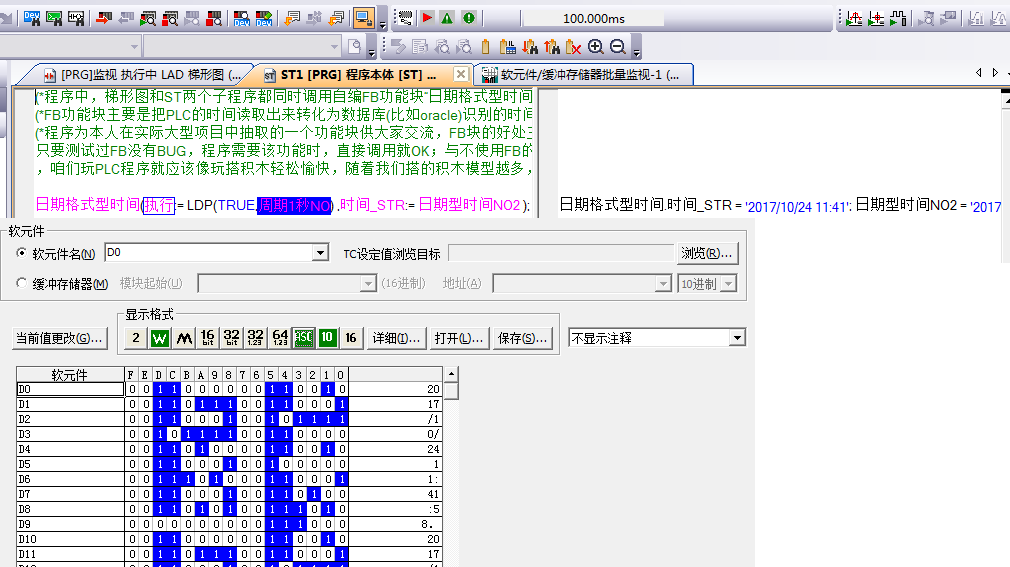Switch to the LAD 梯形图 monitor tab
The width and height of the screenshot is (1010, 567).
tap(140, 75)
